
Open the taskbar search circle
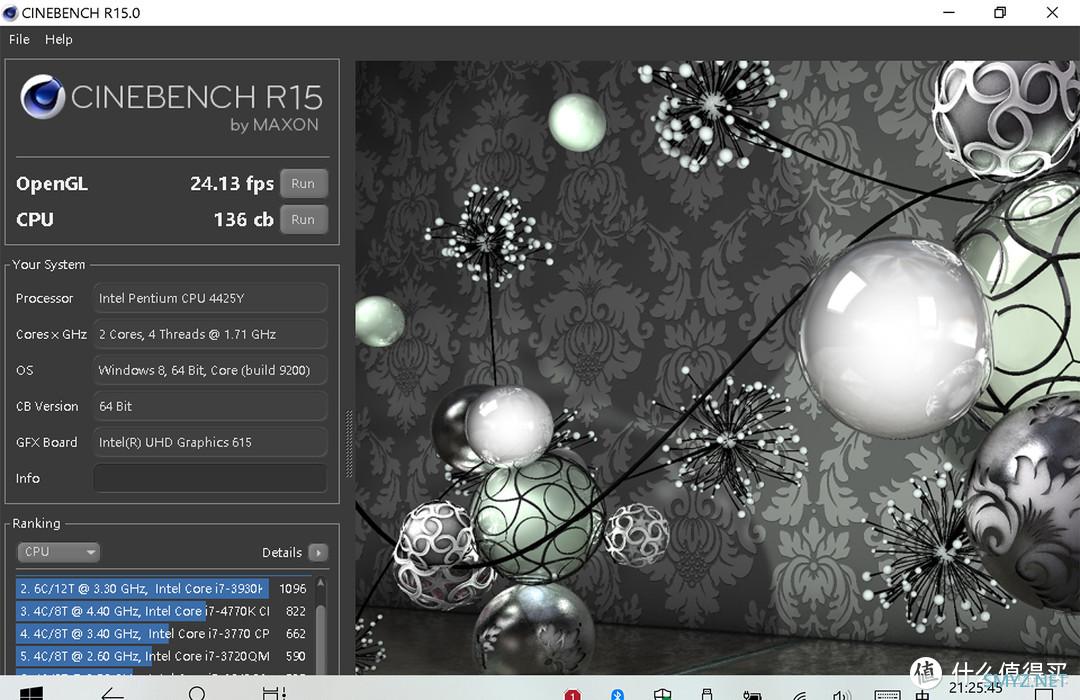[197, 693]
